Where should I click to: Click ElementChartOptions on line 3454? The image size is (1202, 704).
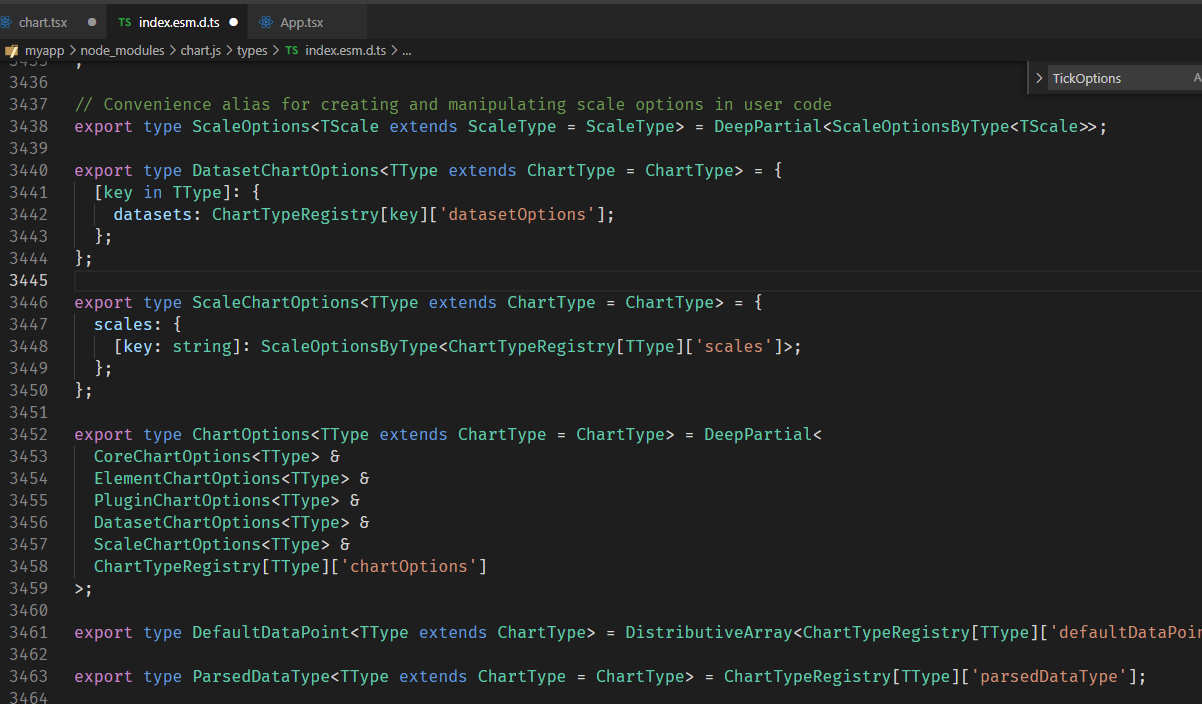(187, 478)
